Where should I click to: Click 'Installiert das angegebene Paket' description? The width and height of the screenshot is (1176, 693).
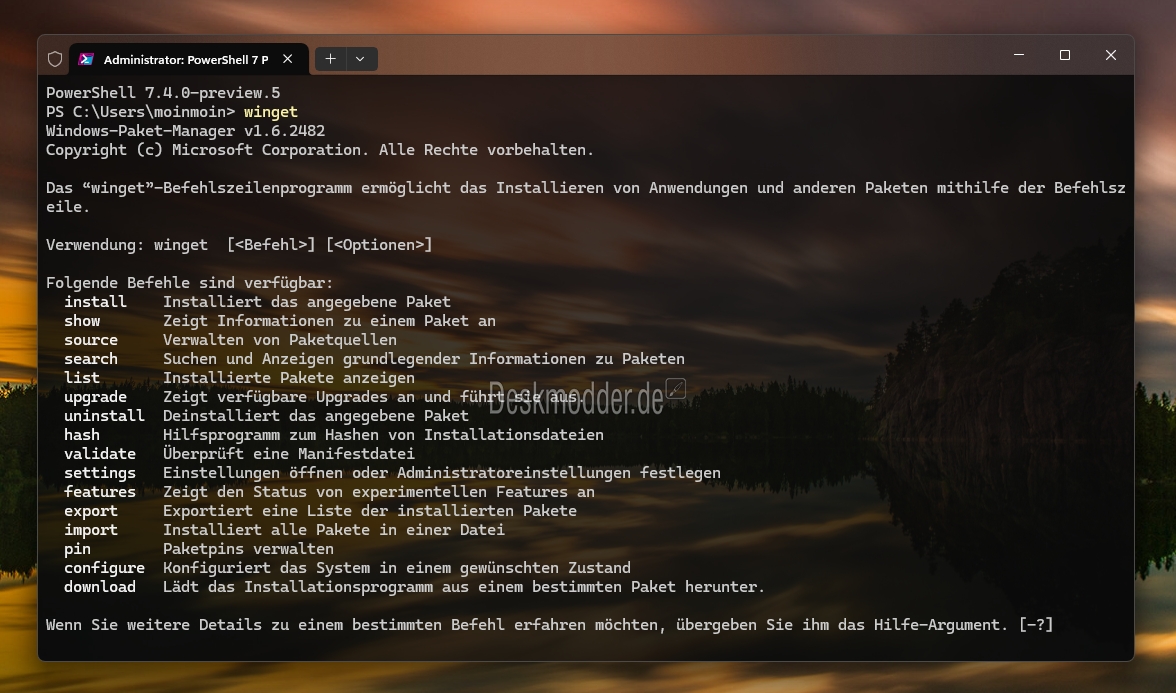coord(307,302)
